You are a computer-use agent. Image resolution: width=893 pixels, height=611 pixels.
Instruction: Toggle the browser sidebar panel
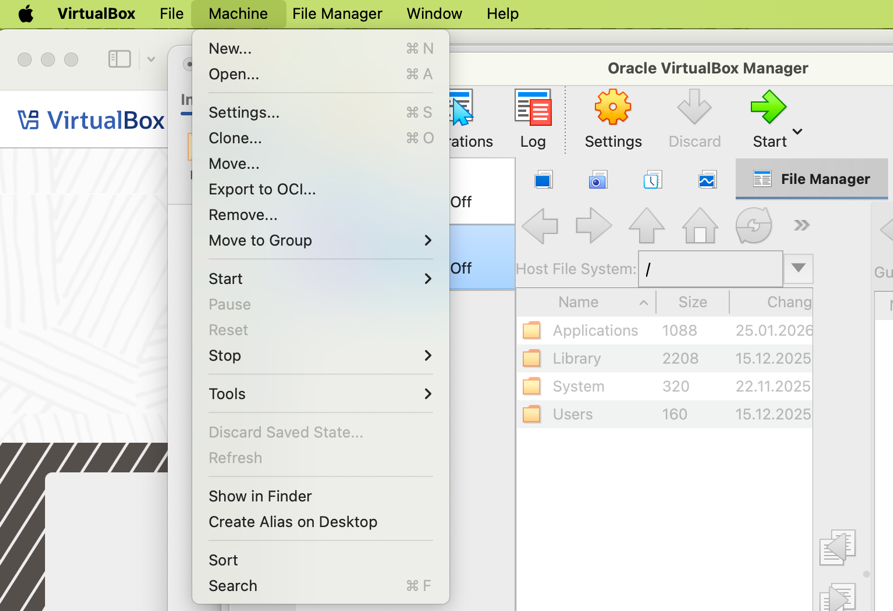click(120, 59)
